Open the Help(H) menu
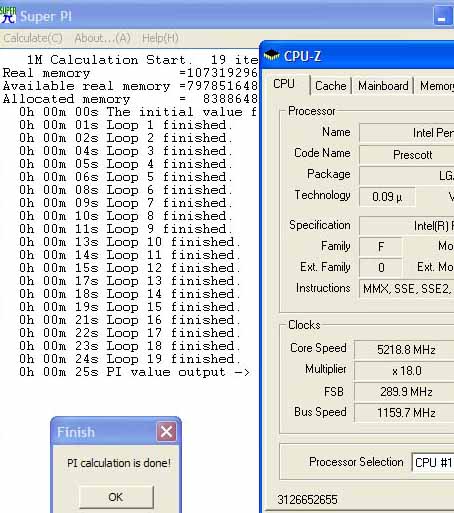 click(160, 38)
